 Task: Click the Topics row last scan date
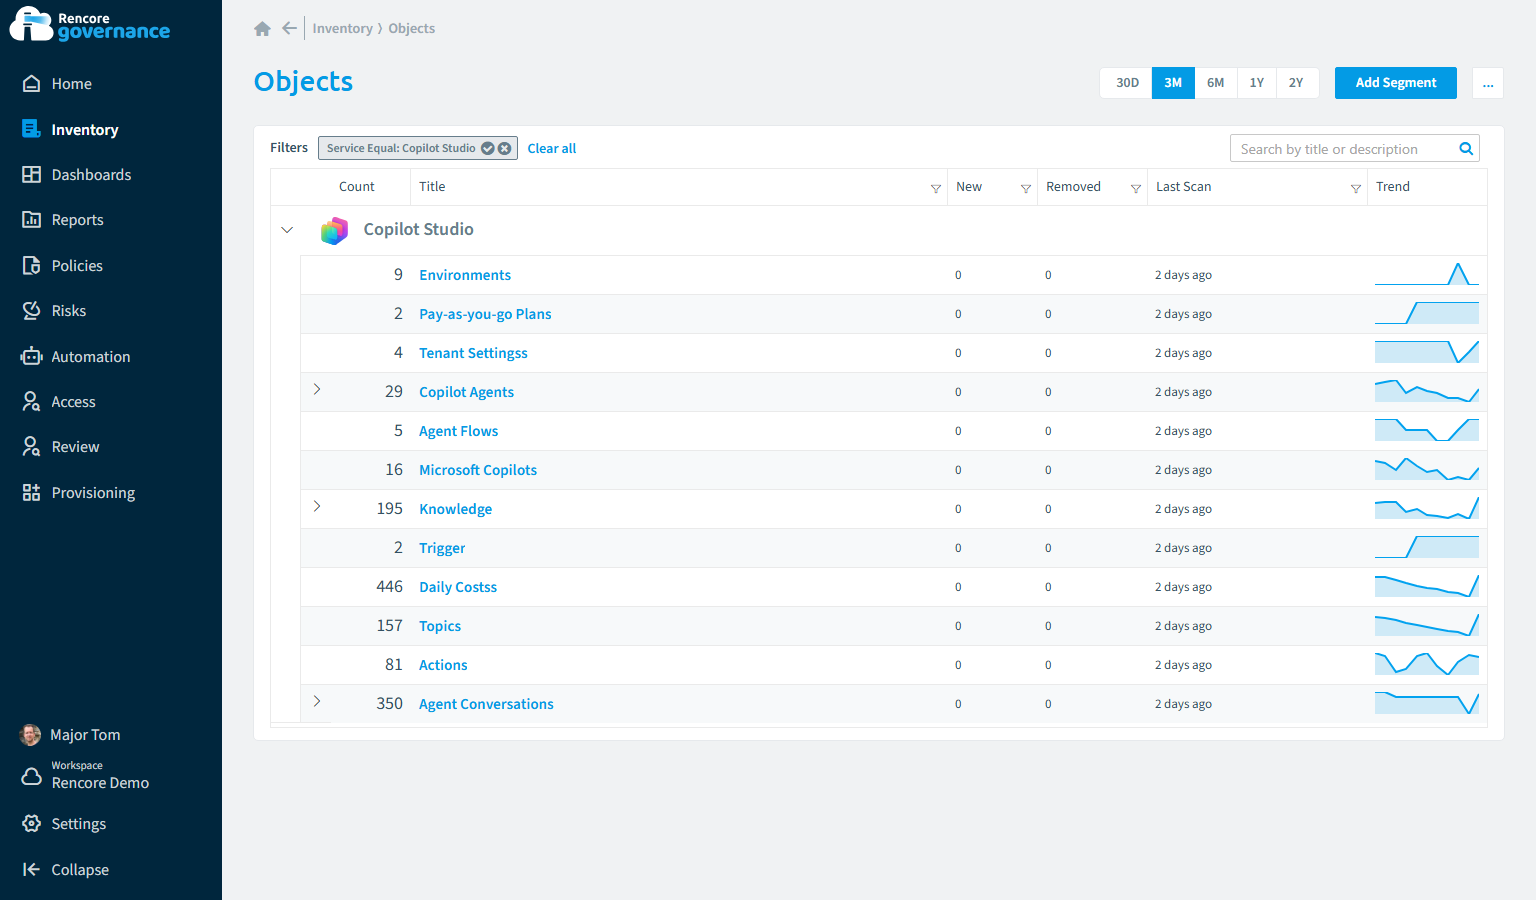click(1183, 626)
